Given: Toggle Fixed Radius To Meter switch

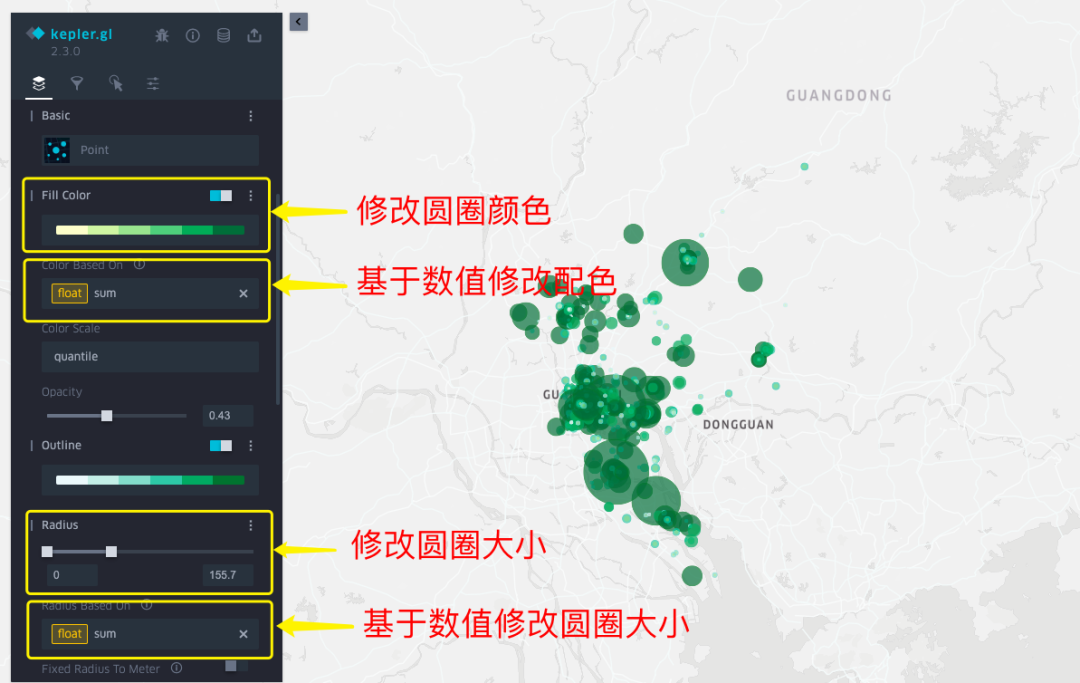Looking at the screenshot, I should click(236, 666).
